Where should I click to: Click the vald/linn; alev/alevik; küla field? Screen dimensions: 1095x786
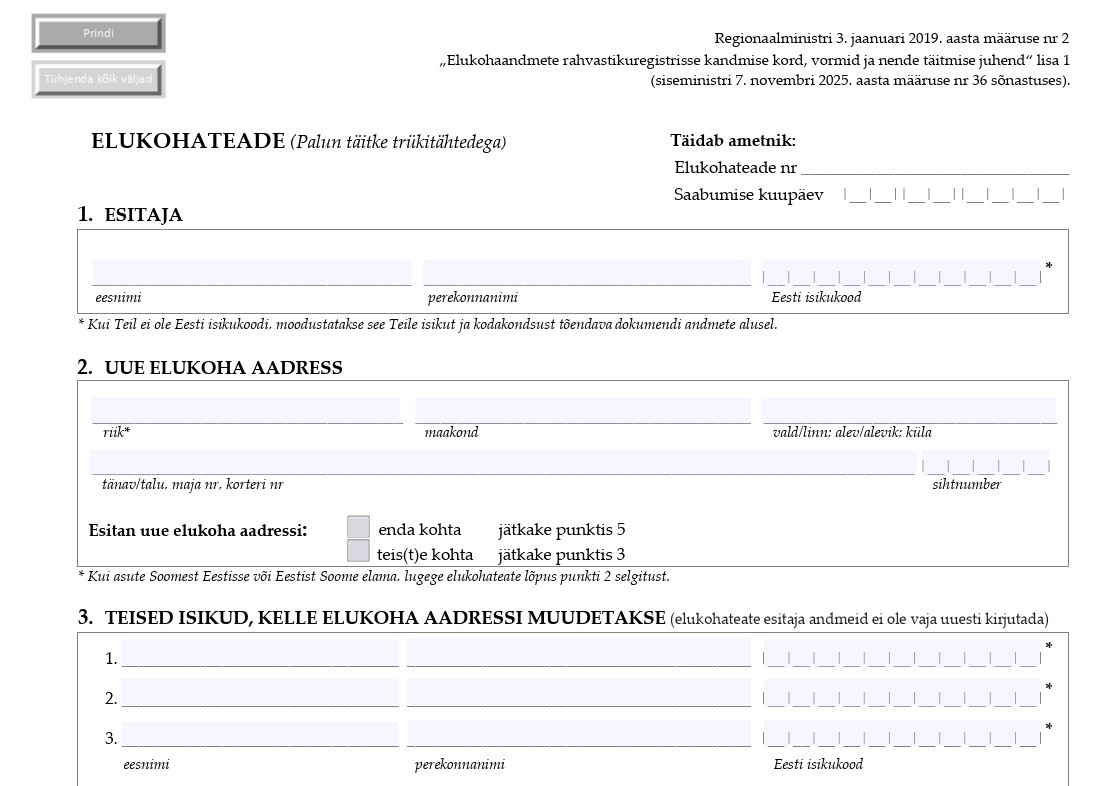click(x=910, y=409)
